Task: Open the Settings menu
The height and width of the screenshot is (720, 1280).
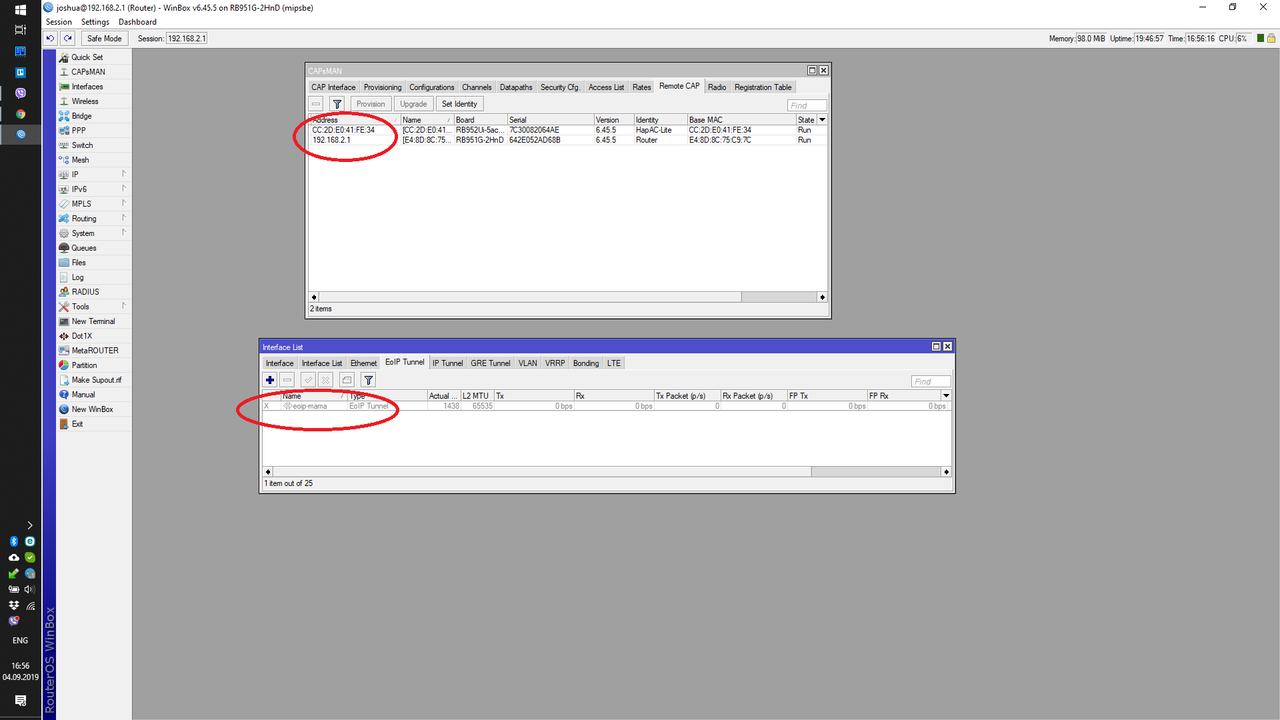Action: (x=95, y=22)
